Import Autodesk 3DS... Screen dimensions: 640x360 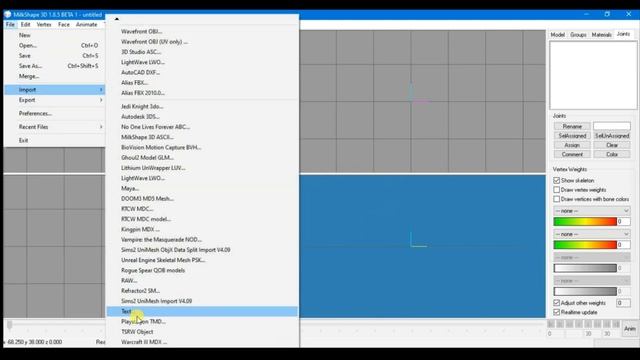tap(202, 117)
